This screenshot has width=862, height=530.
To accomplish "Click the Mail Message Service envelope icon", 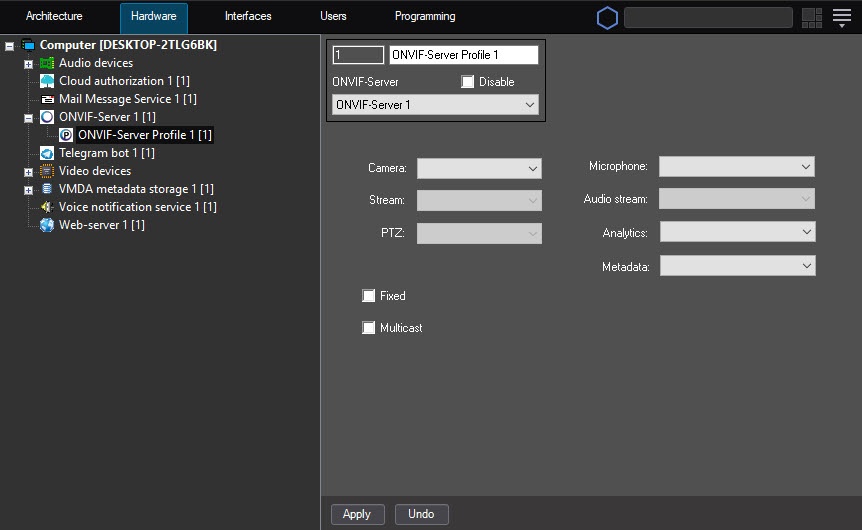I will pyautogui.click(x=47, y=99).
